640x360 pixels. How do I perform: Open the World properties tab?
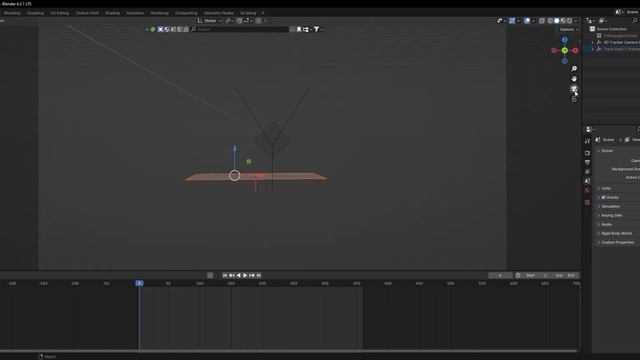point(587,190)
